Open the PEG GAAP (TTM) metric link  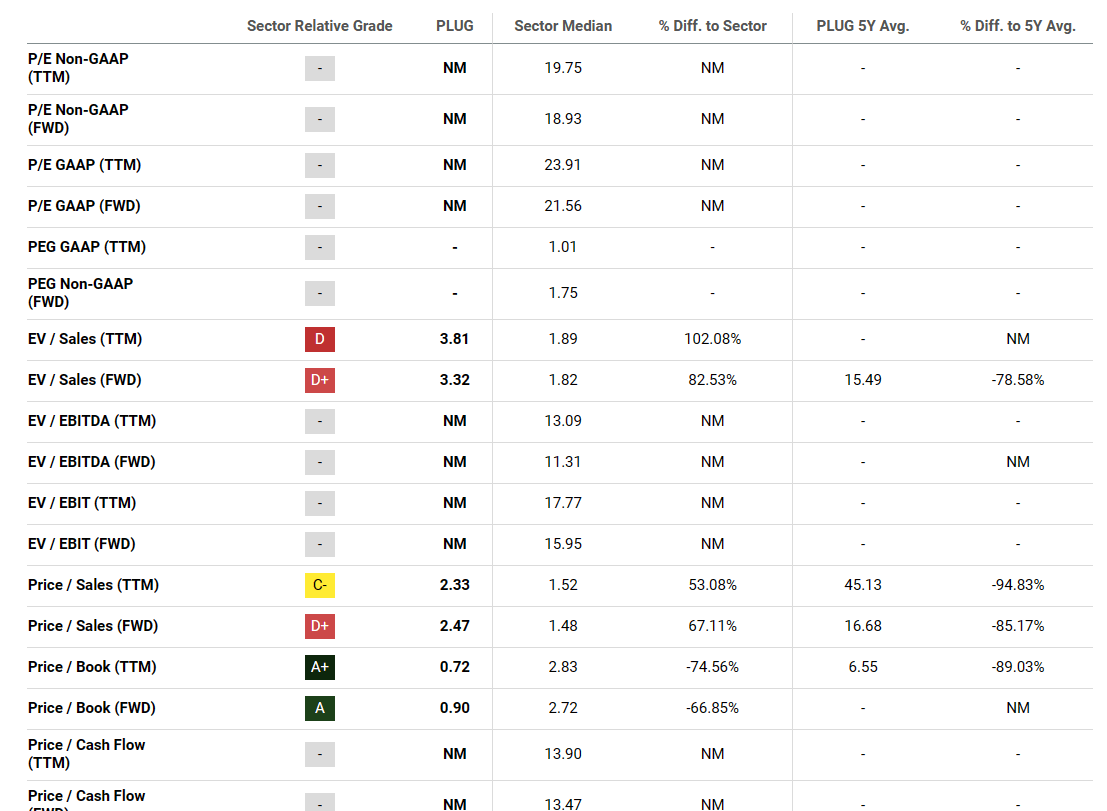pyautogui.click(x=87, y=247)
